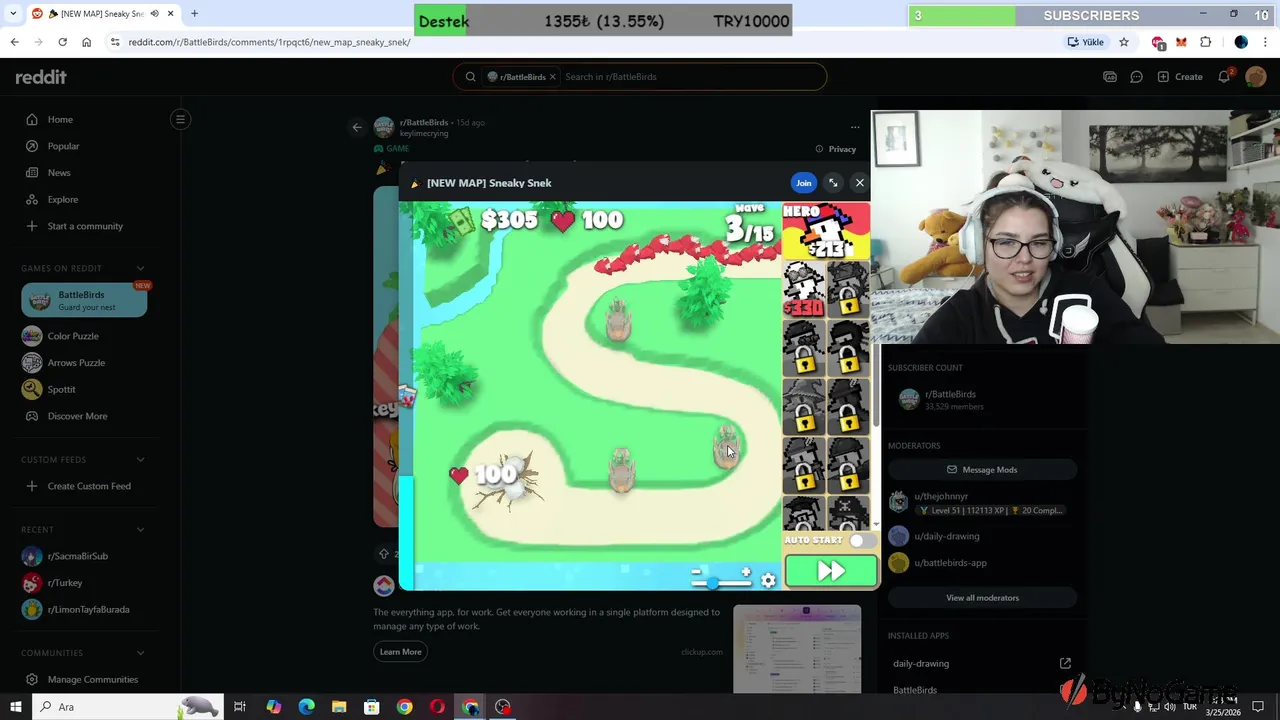Open u/battlebirds-app moderator profile
Image resolution: width=1280 pixels, height=720 pixels.
click(950, 563)
